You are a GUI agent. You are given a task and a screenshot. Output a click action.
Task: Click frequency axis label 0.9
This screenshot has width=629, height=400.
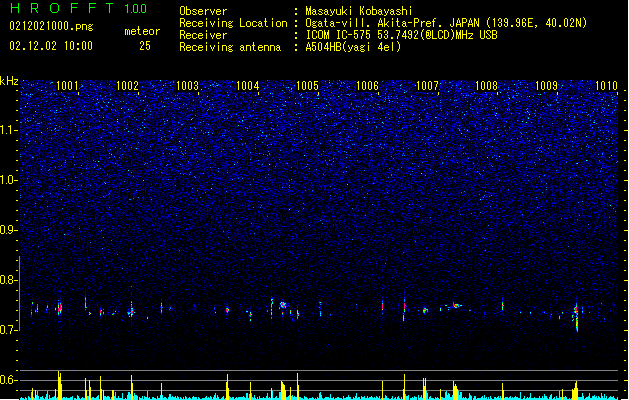point(9,230)
